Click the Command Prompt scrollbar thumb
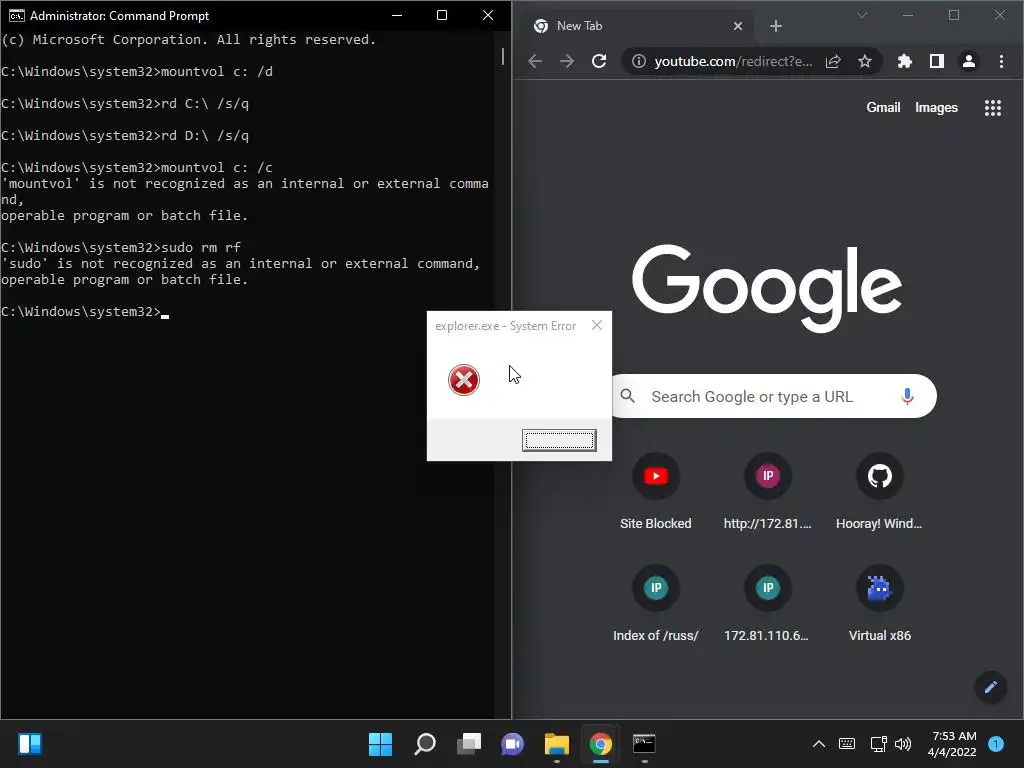 coord(502,56)
